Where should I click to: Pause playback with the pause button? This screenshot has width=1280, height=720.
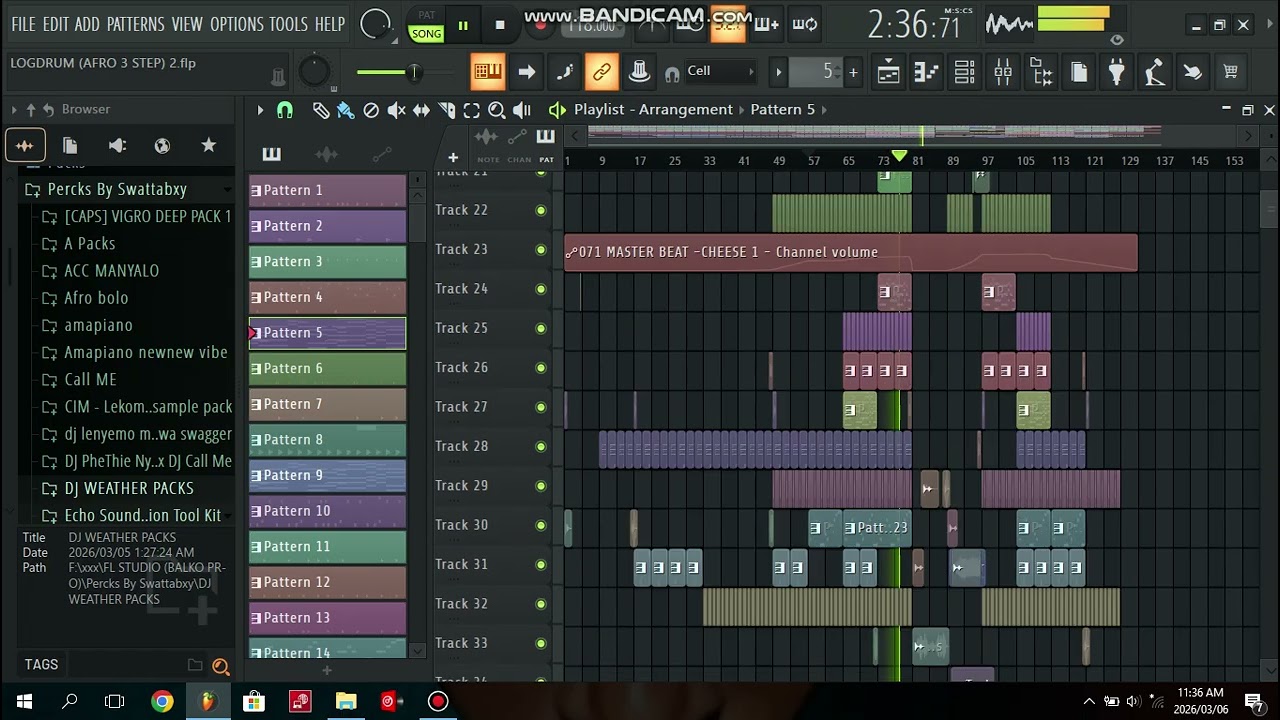(463, 25)
